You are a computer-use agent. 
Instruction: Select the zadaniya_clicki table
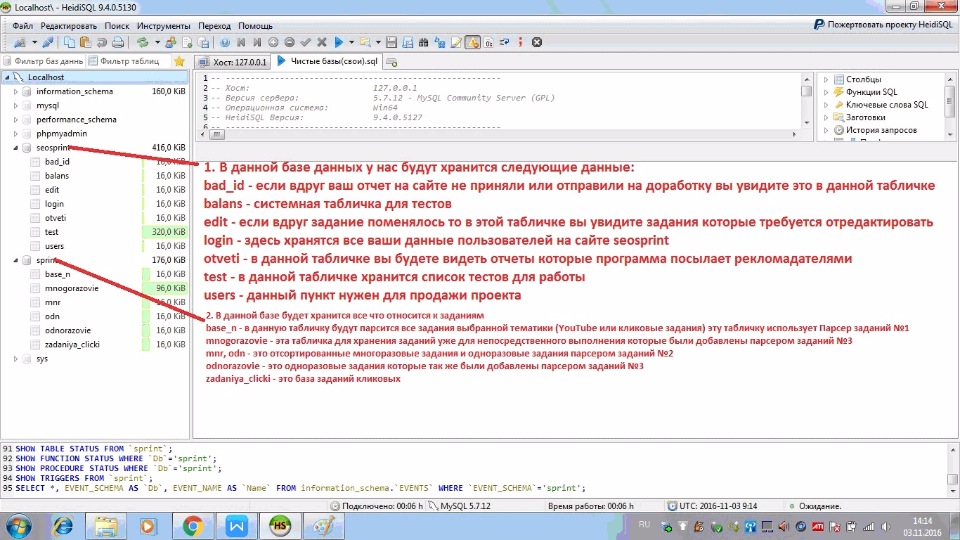(x=72, y=345)
